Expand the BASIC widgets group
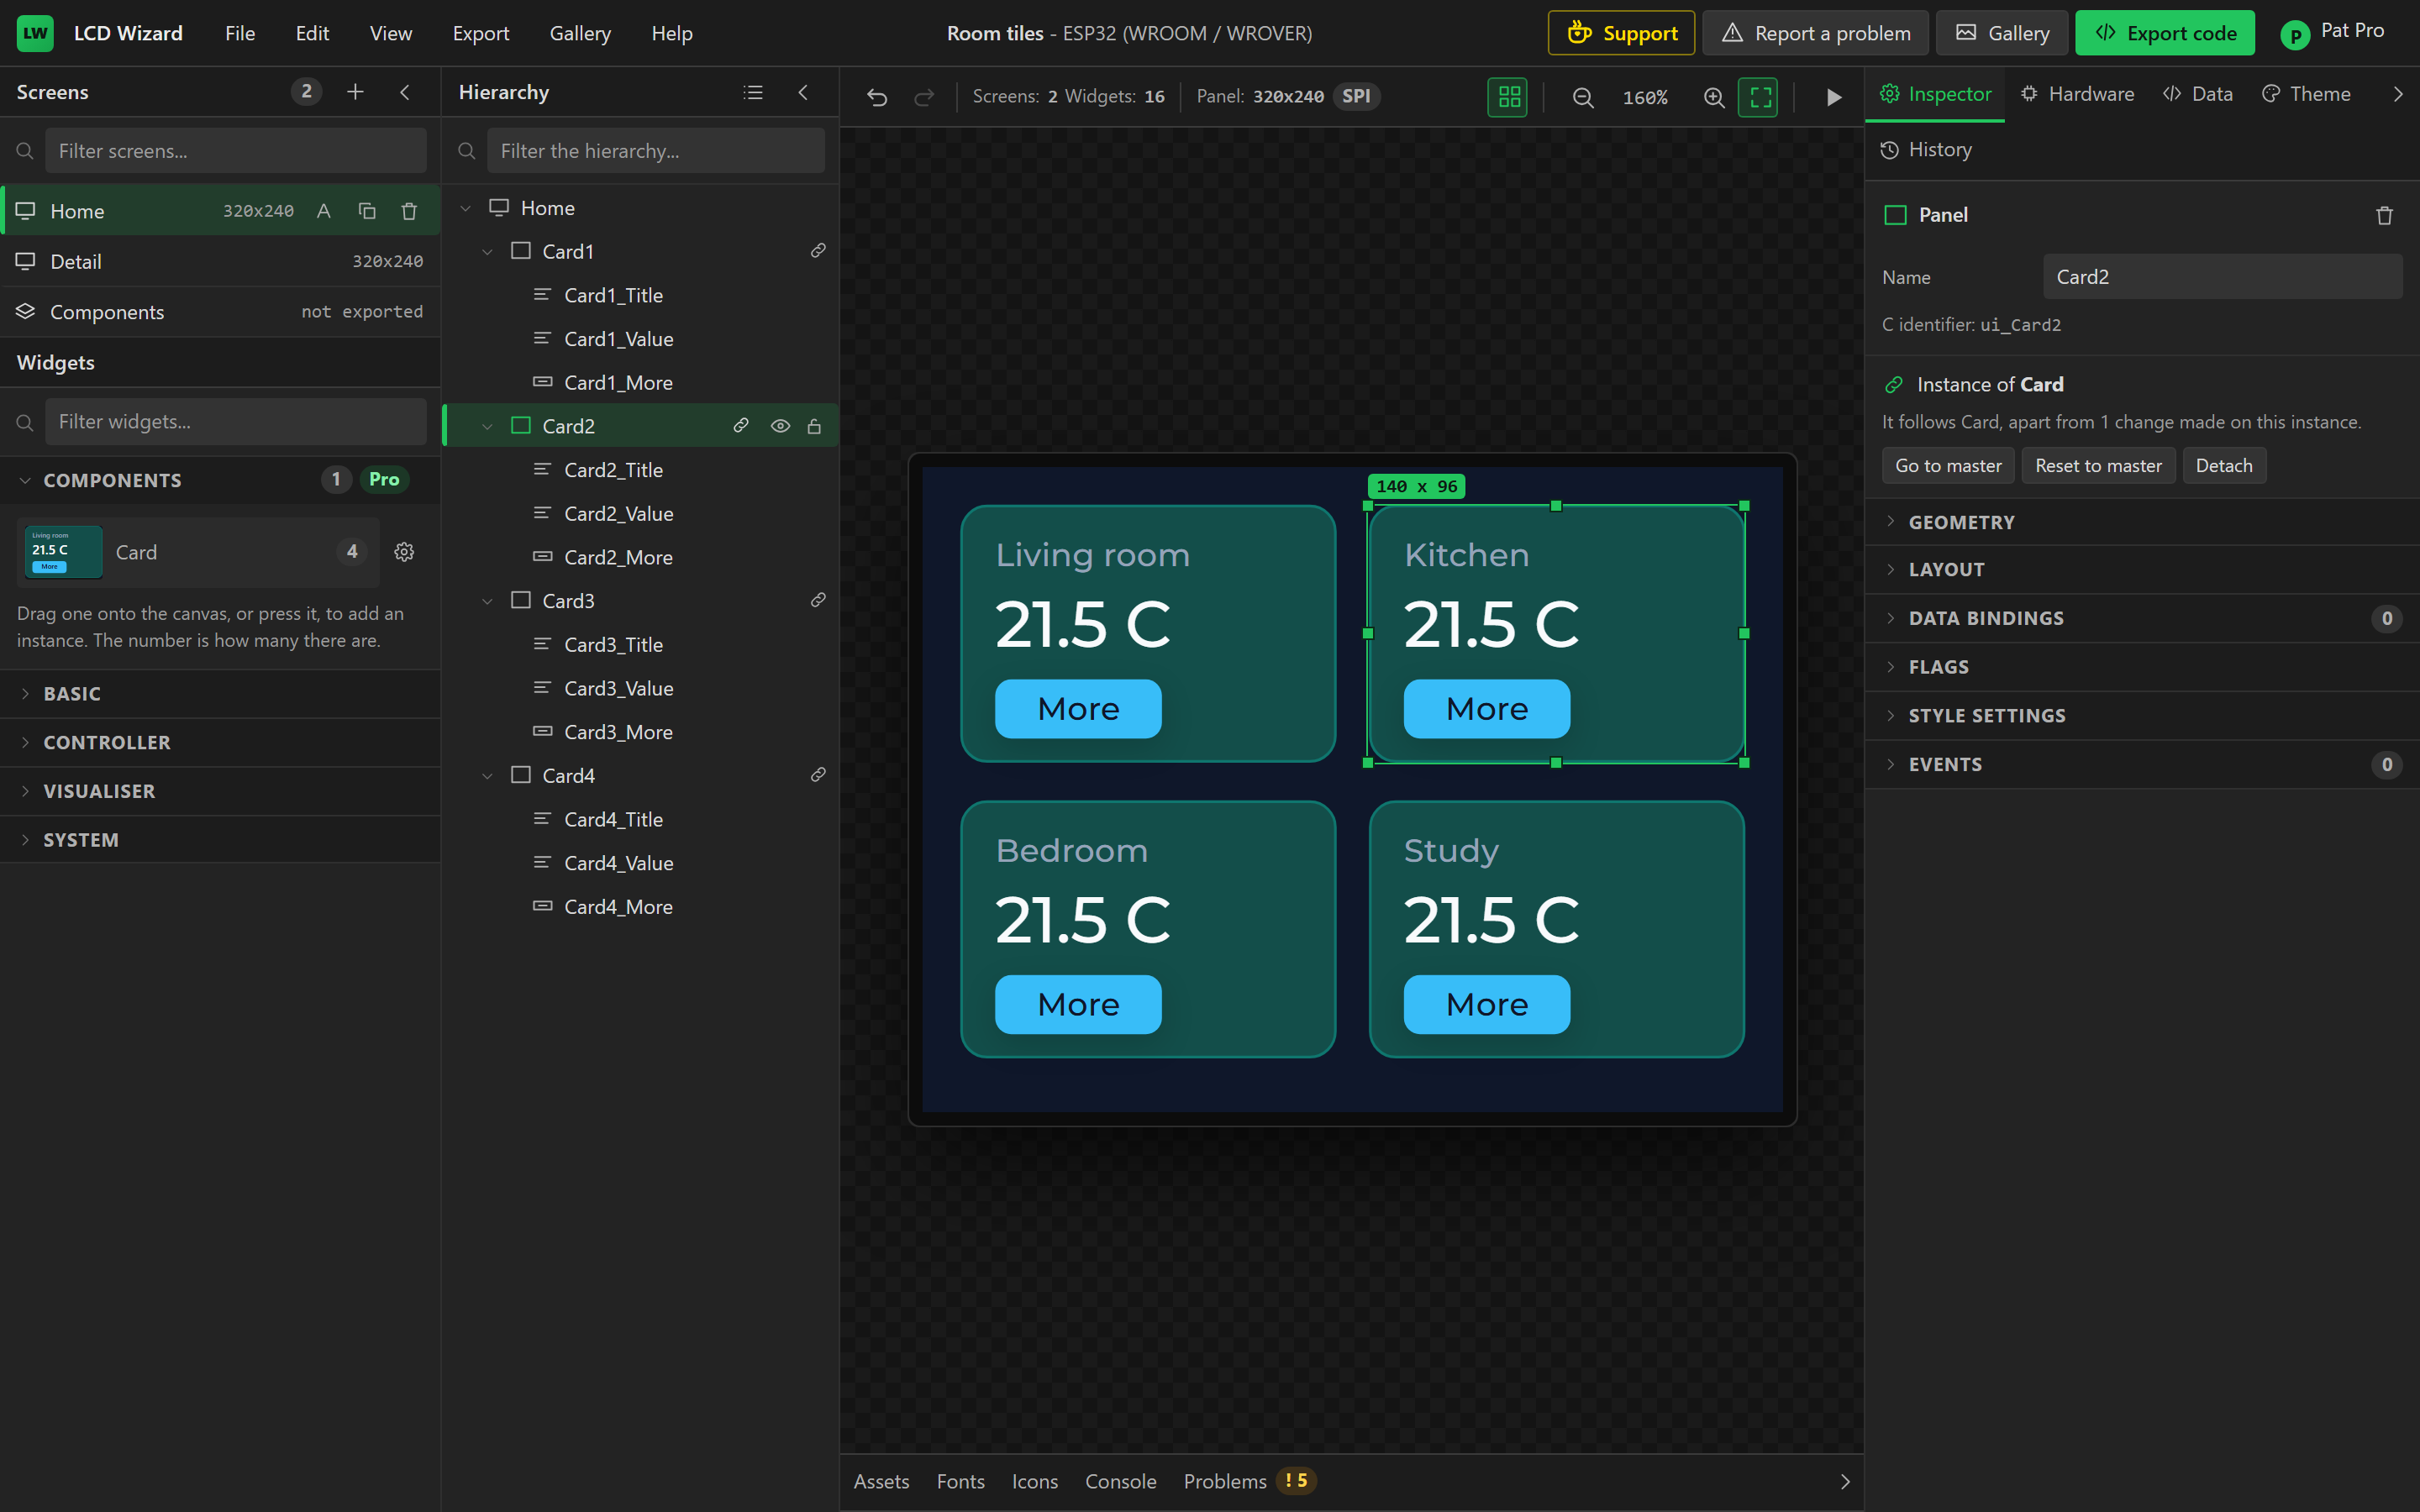 tap(220, 693)
